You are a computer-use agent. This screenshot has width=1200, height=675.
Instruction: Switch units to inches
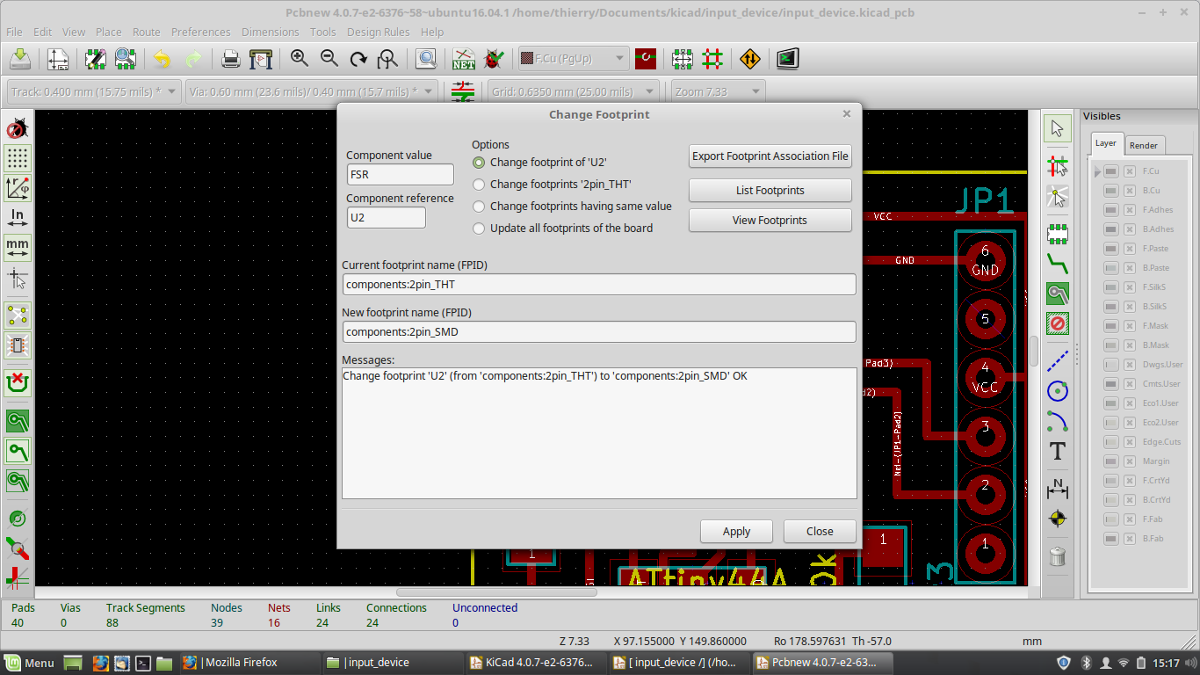click(x=17, y=217)
